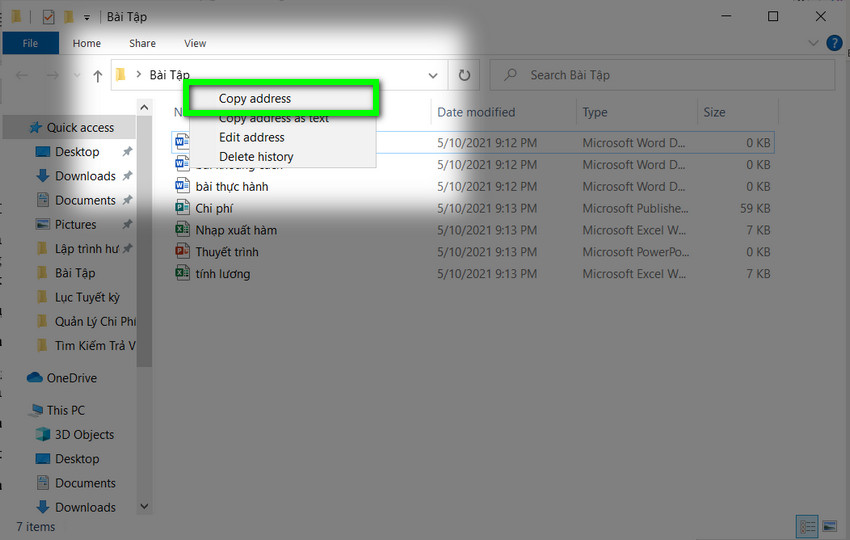
Task: Open Quản Lý Chi Phí folder
Action: 95,322
